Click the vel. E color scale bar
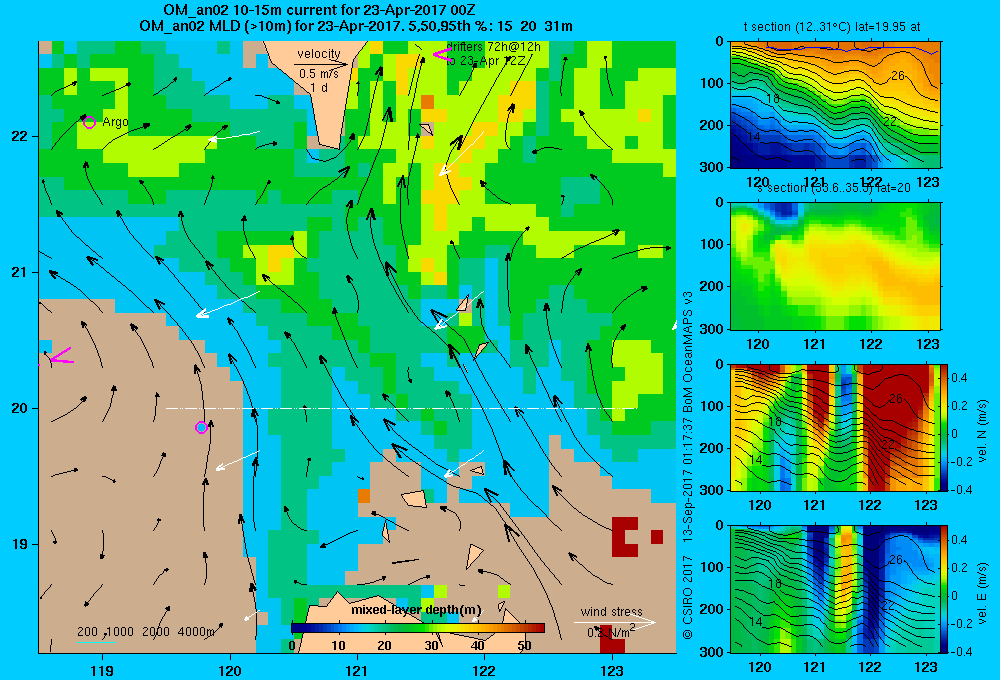Viewport: 1000px width, 680px height. tap(945, 589)
